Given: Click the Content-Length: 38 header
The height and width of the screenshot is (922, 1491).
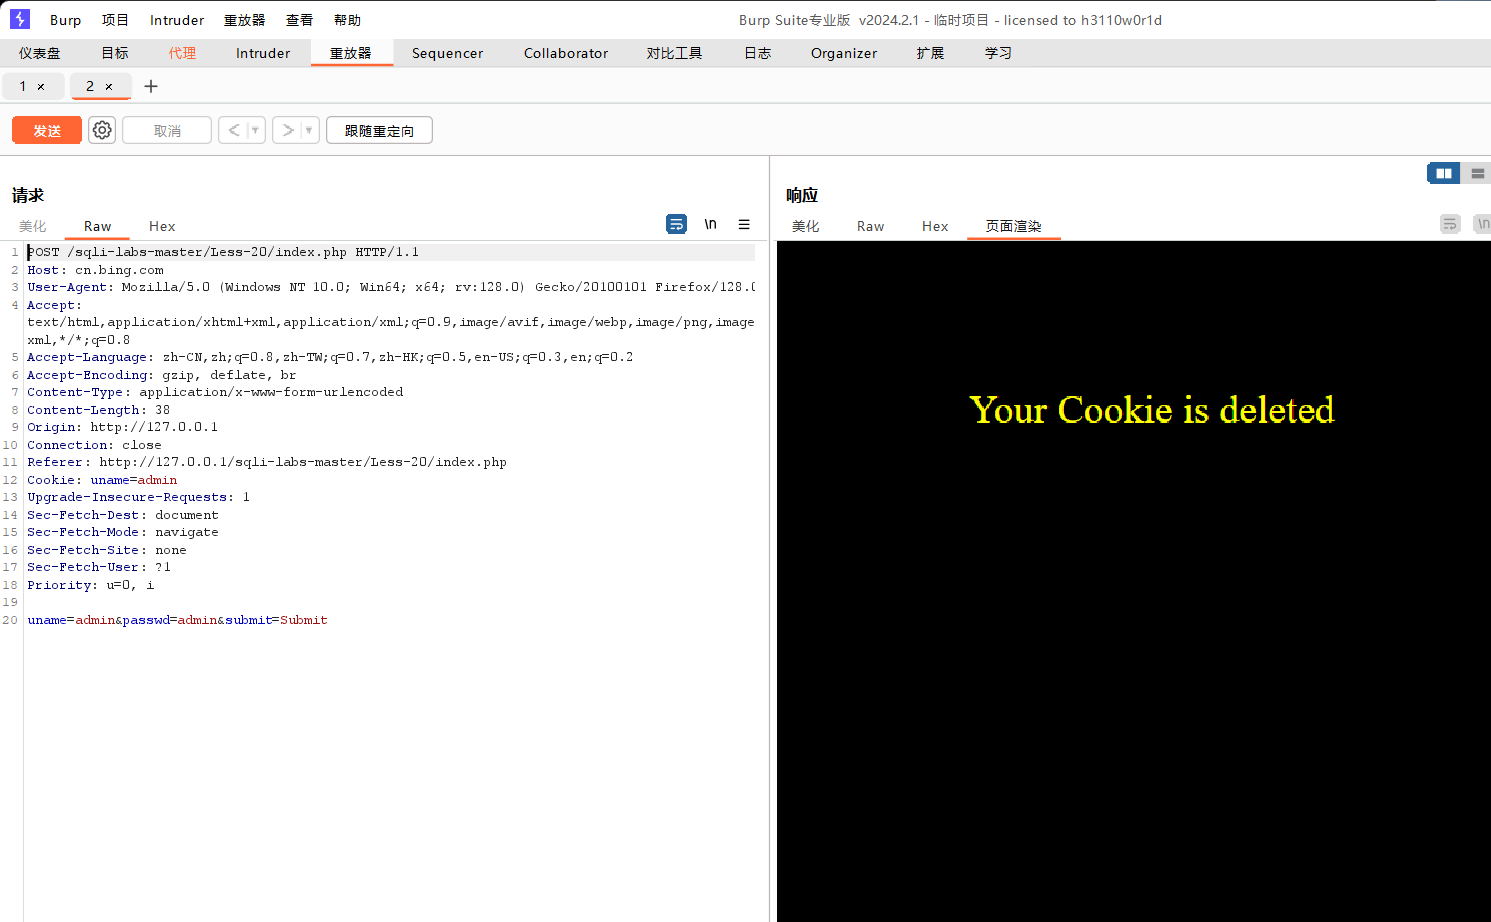Looking at the screenshot, I should pyautogui.click(x=98, y=410).
